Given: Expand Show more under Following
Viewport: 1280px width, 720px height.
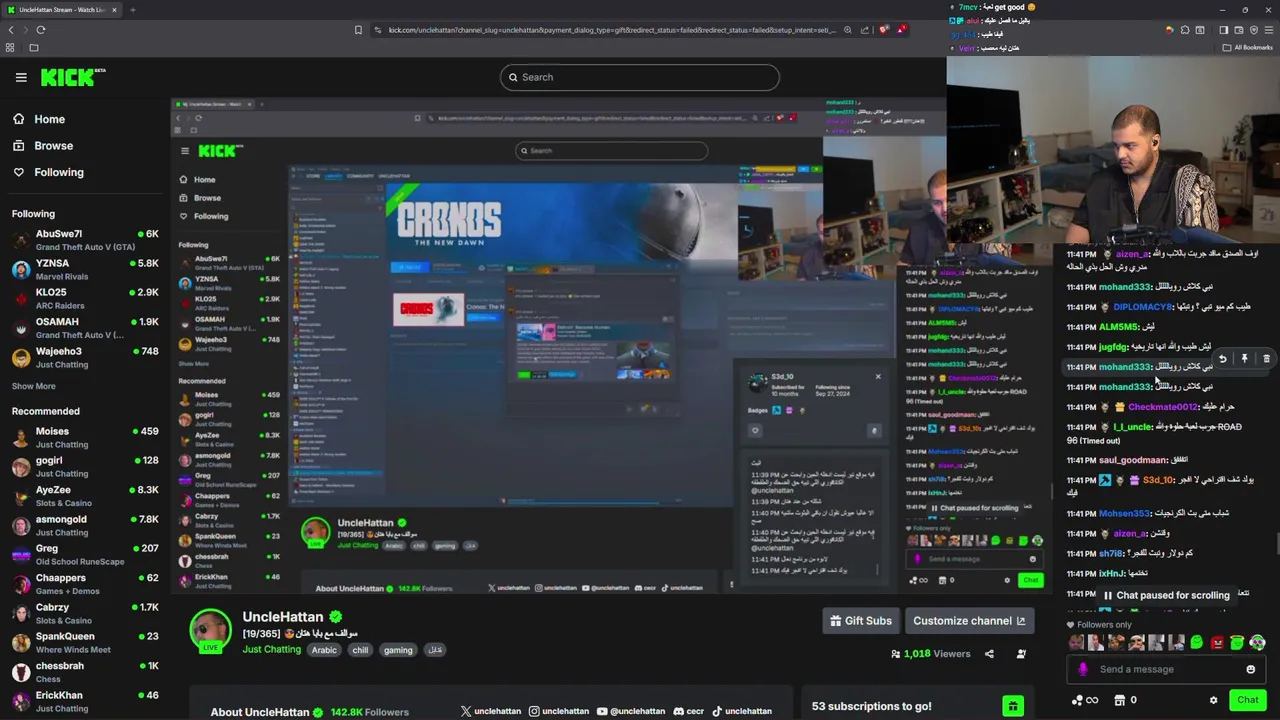Looking at the screenshot, I should [33, 386].
